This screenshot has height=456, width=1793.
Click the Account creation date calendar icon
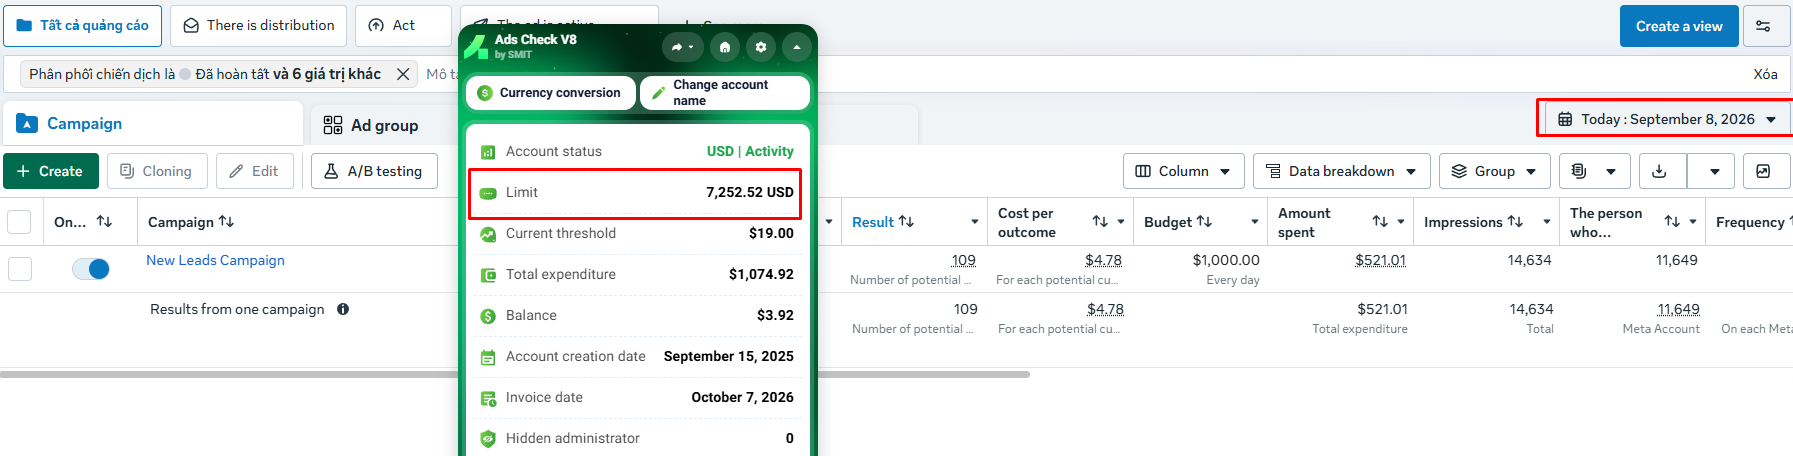pos(488,357)
